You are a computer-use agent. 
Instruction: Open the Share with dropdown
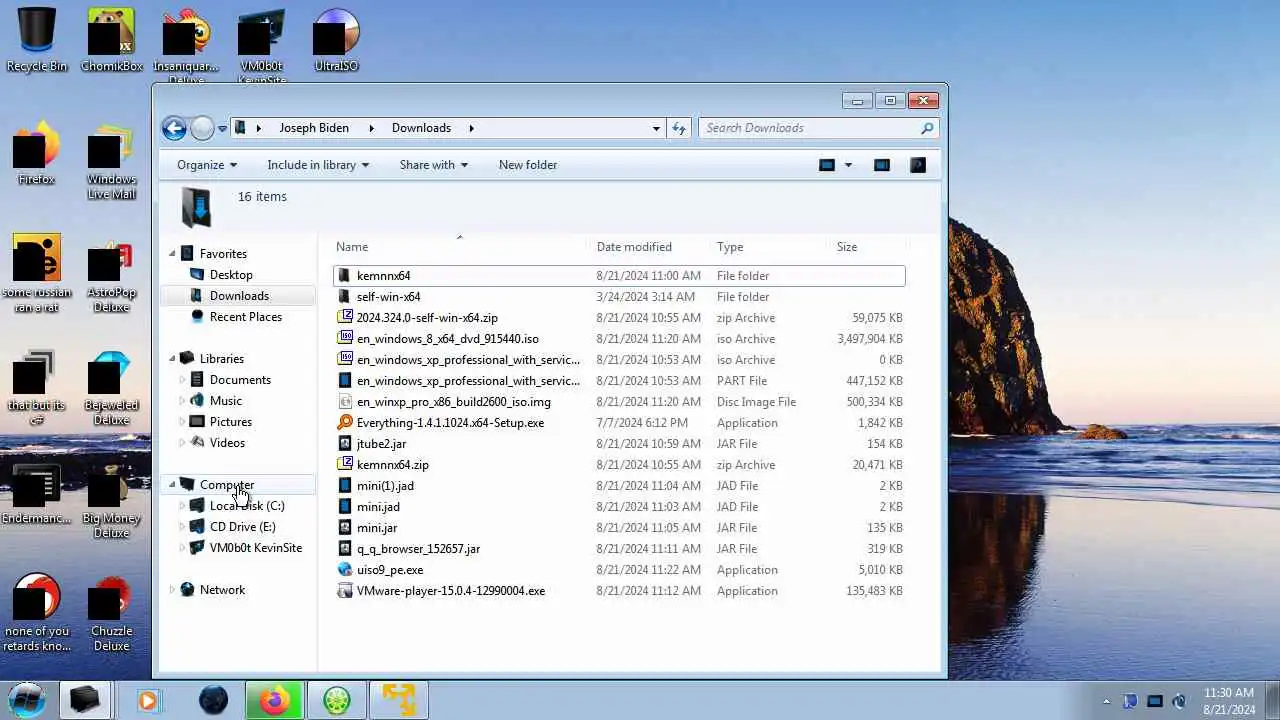434,165
